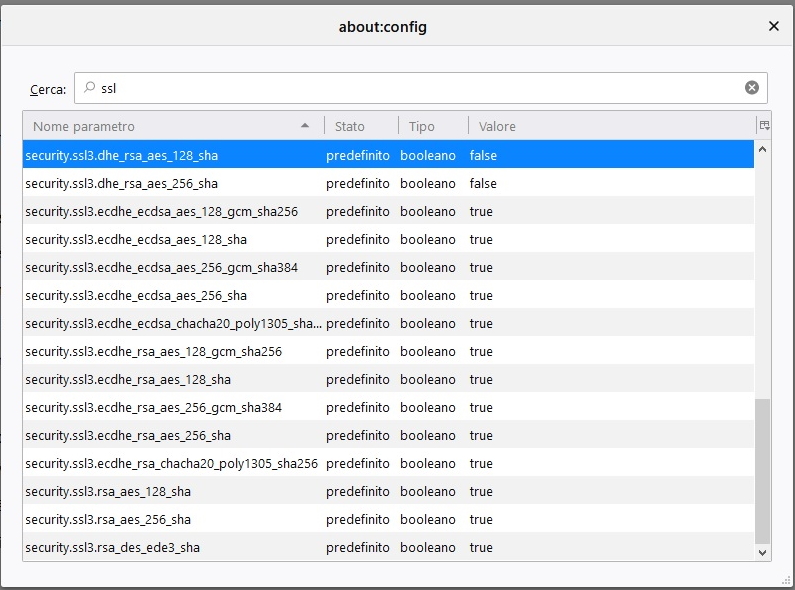Select security.ssl3.ecdhe_ecdsa_aes_128_gcm_sha256 row

click(388, 211)
